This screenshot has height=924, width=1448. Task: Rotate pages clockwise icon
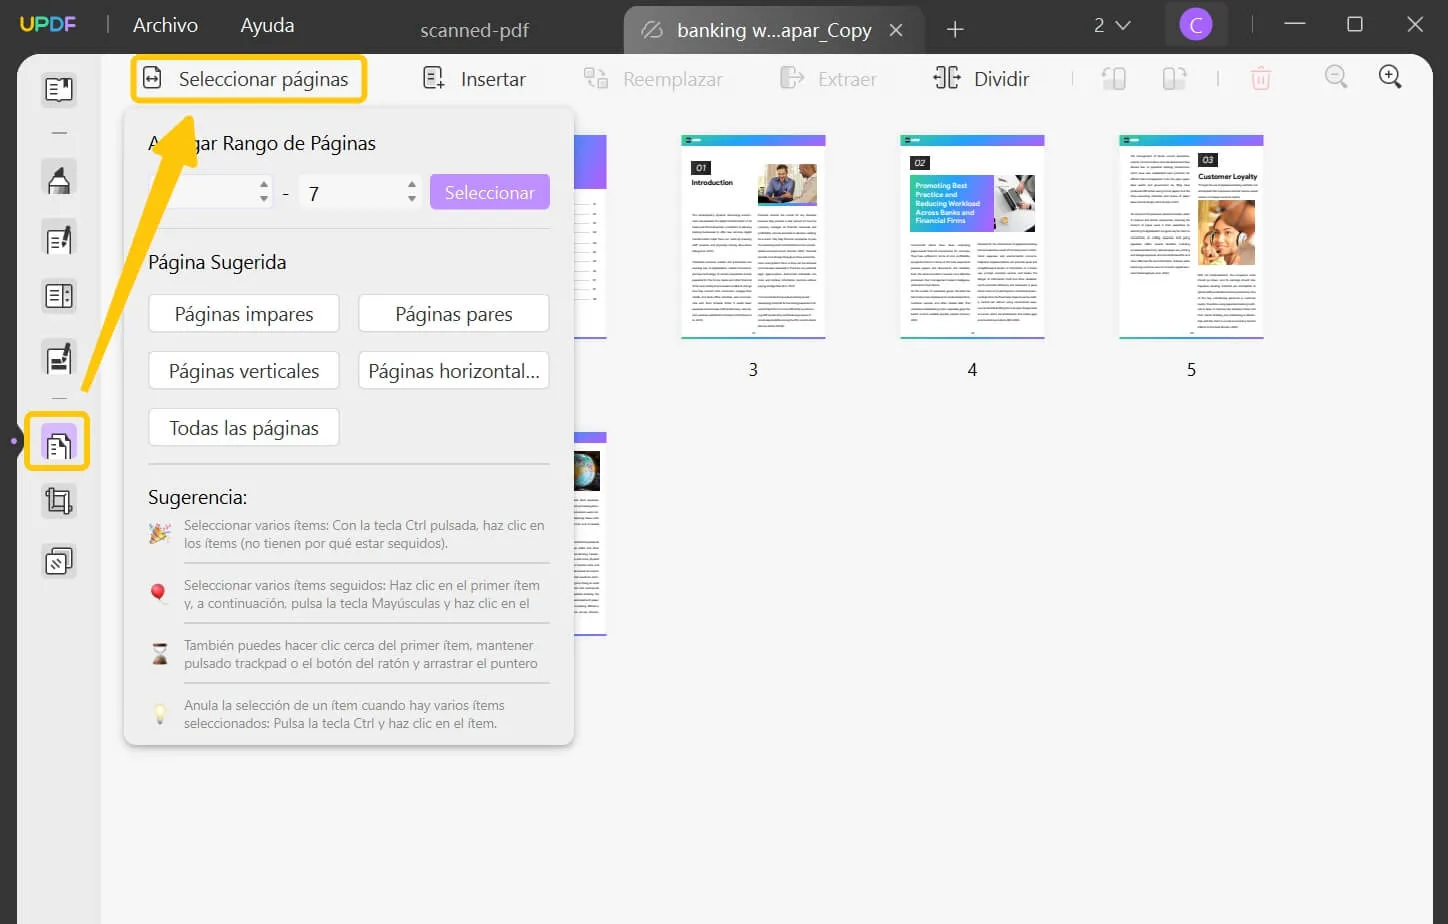point(1174,78)
